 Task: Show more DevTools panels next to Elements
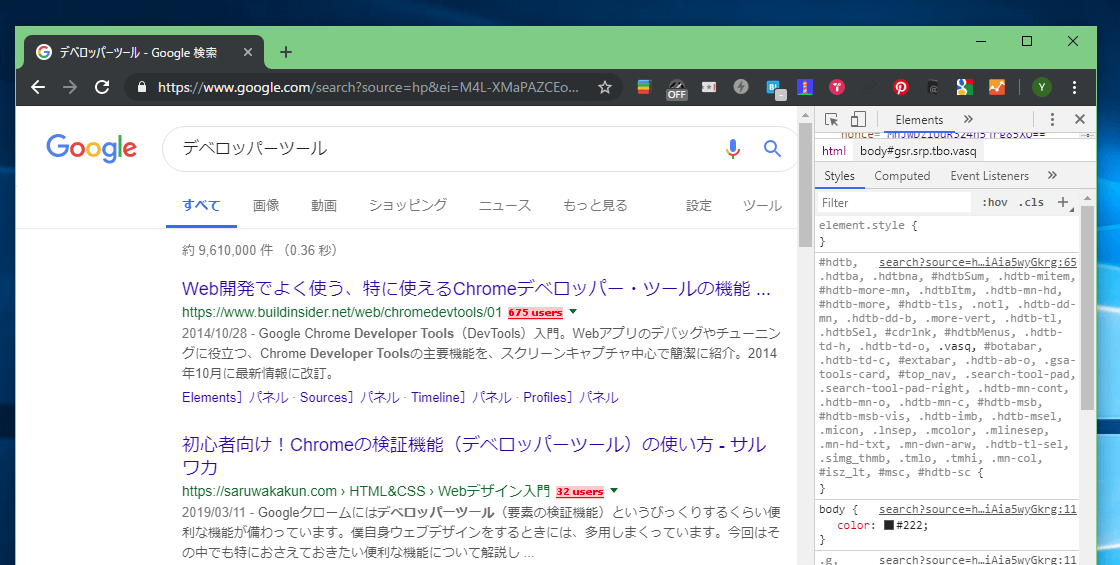[x=968, y=119]
